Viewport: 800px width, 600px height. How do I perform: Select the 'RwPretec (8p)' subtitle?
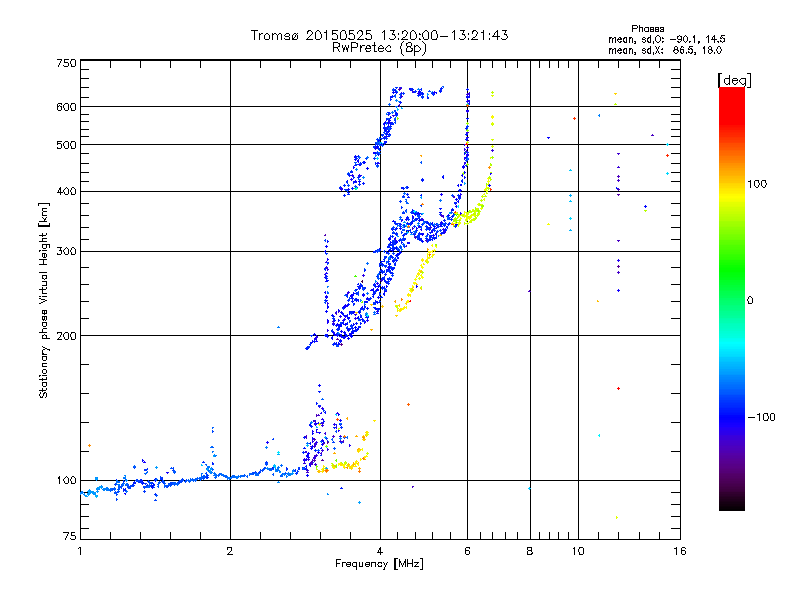(x=379, y=48)
